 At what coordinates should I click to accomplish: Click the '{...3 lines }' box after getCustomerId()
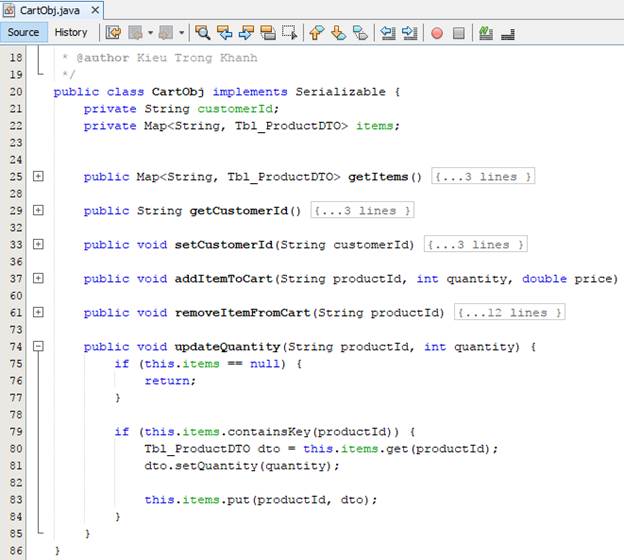[x=362, y=210]
